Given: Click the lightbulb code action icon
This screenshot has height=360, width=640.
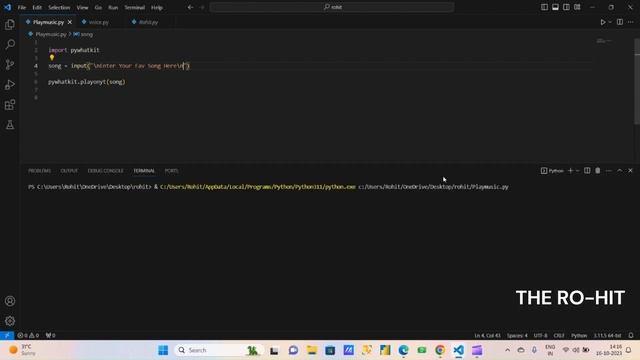Looking at the screenshot, I should pyautogui.click(x=52, y=58).
